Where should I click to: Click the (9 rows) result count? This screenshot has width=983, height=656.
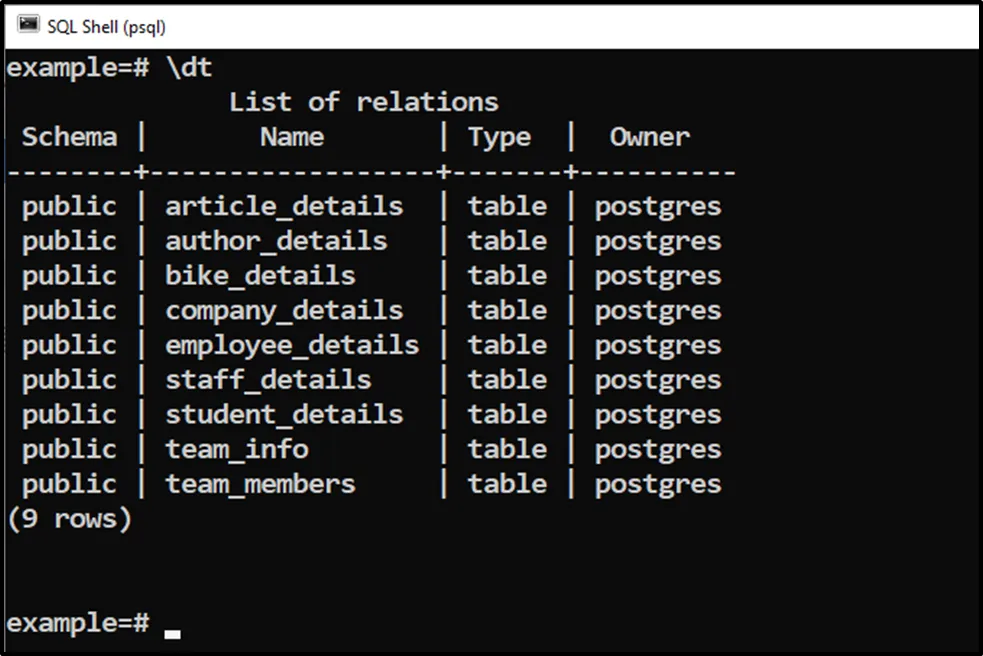[x=69, y=519]
